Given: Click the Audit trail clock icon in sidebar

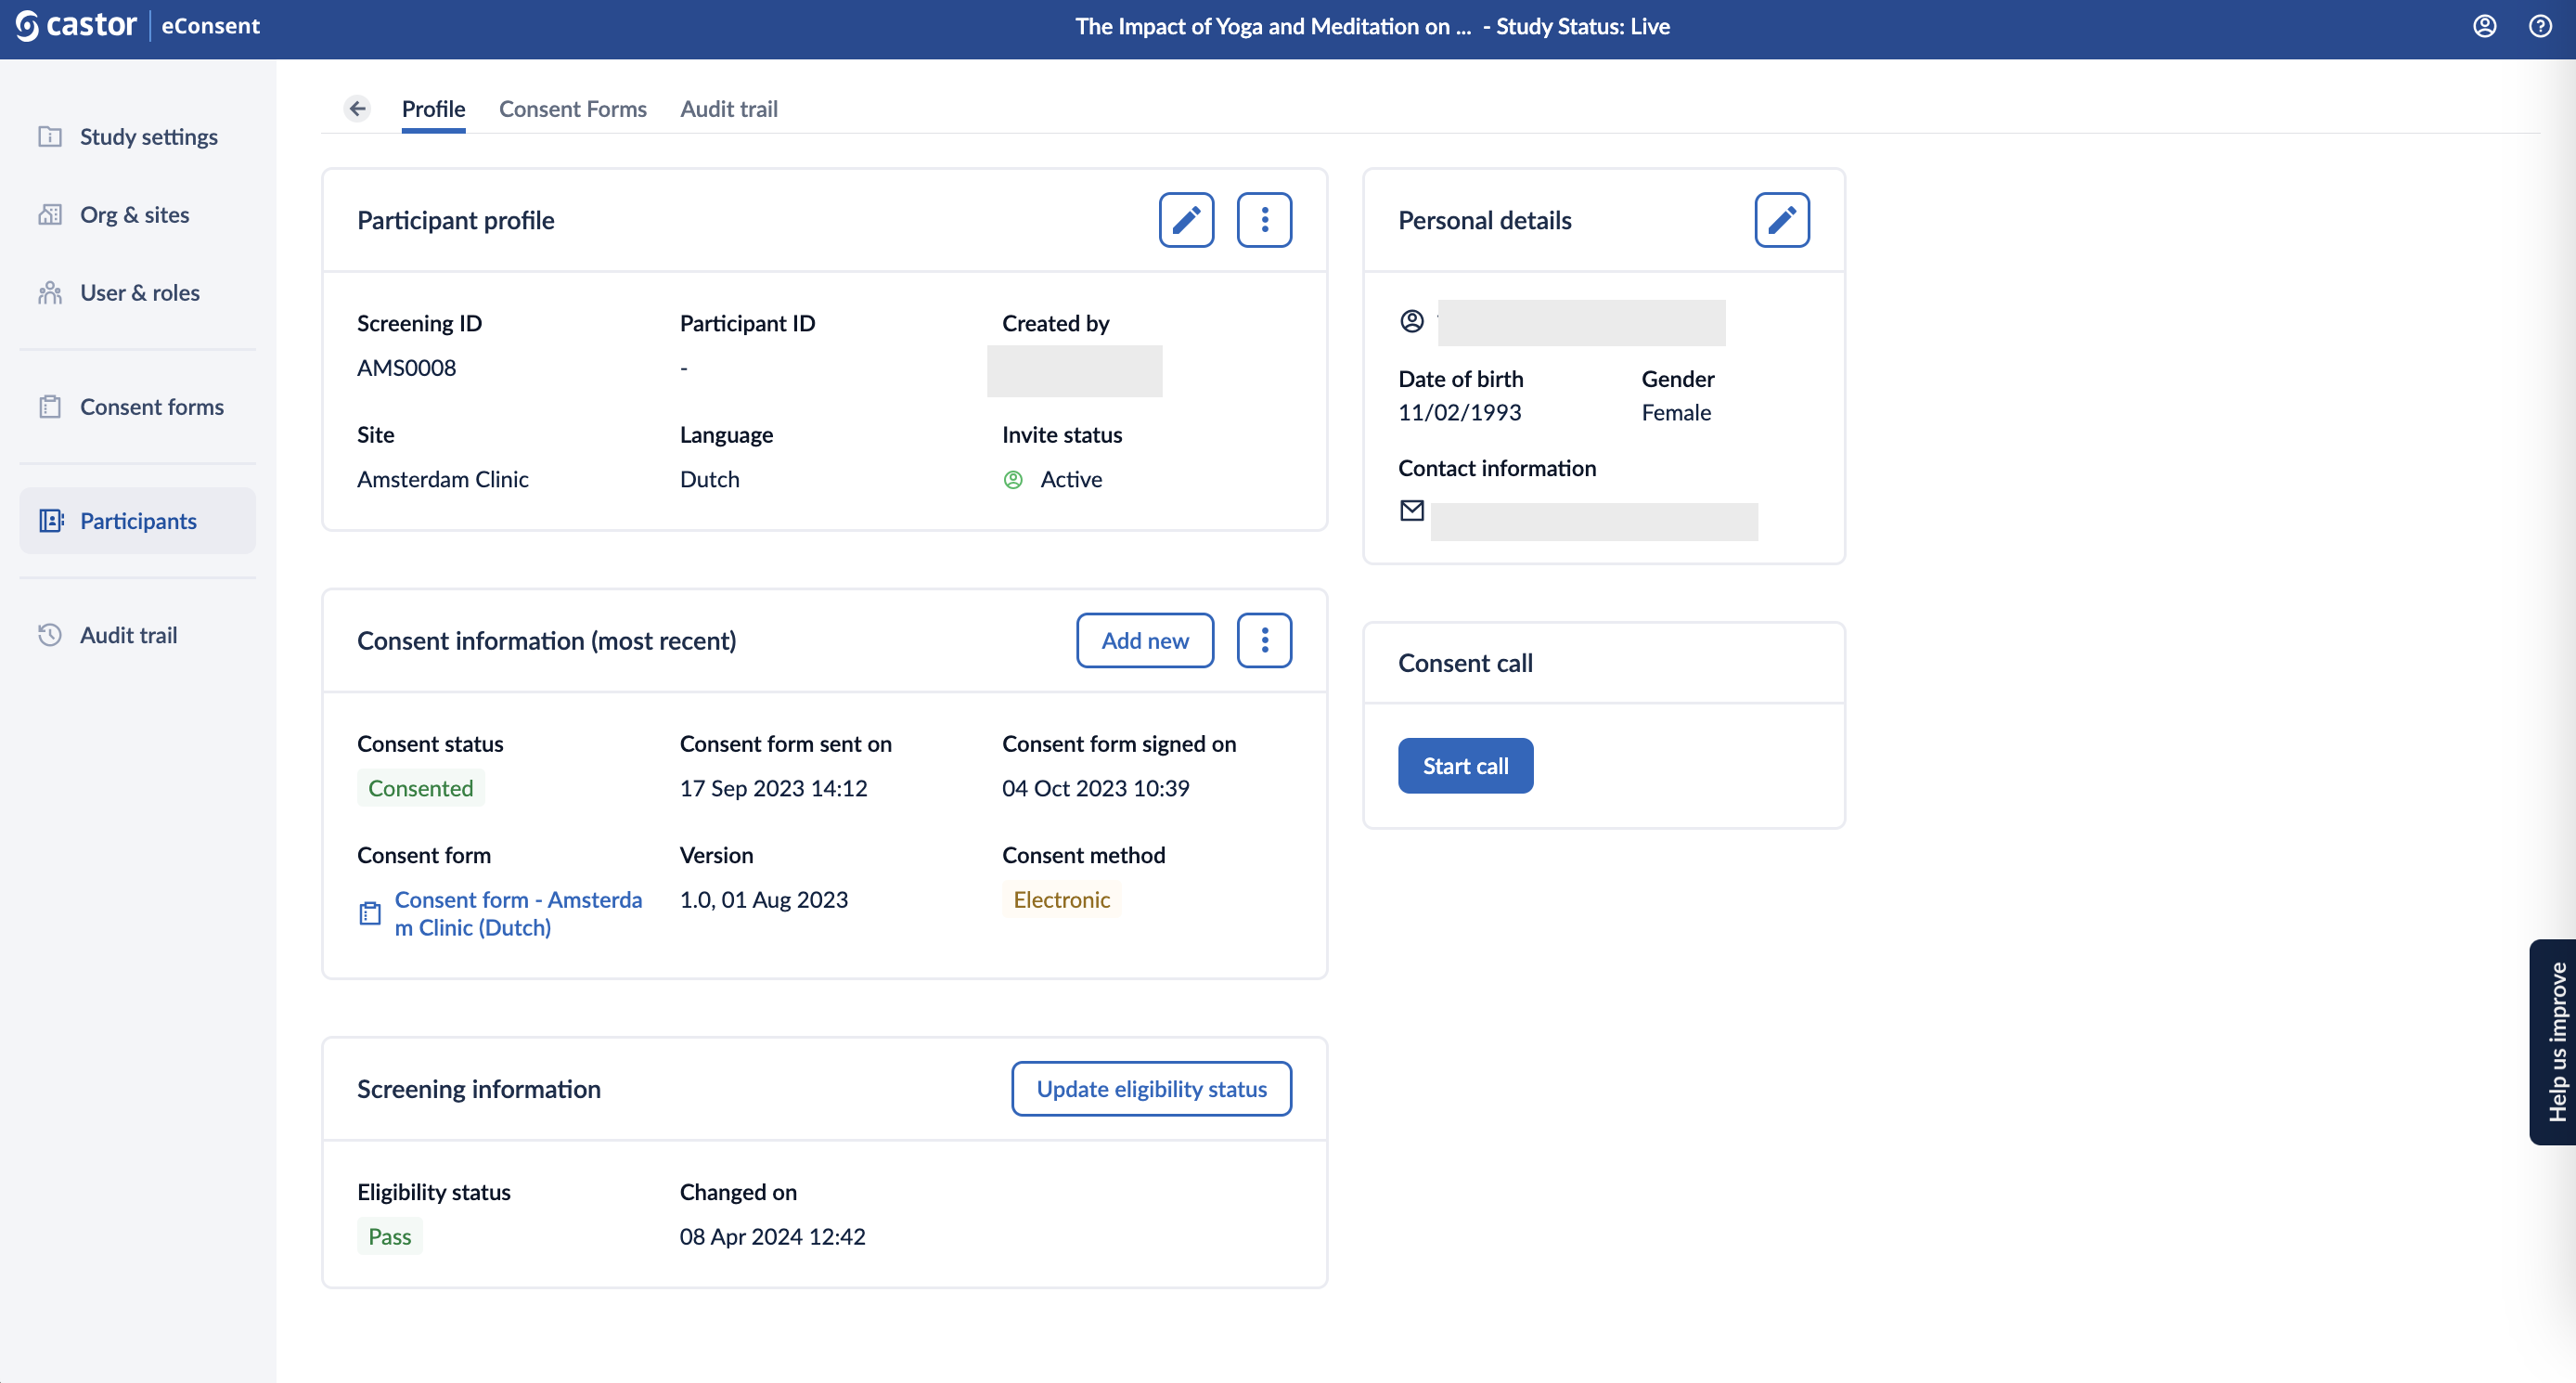Looking at the screenshot, I should tap(50, 634).
